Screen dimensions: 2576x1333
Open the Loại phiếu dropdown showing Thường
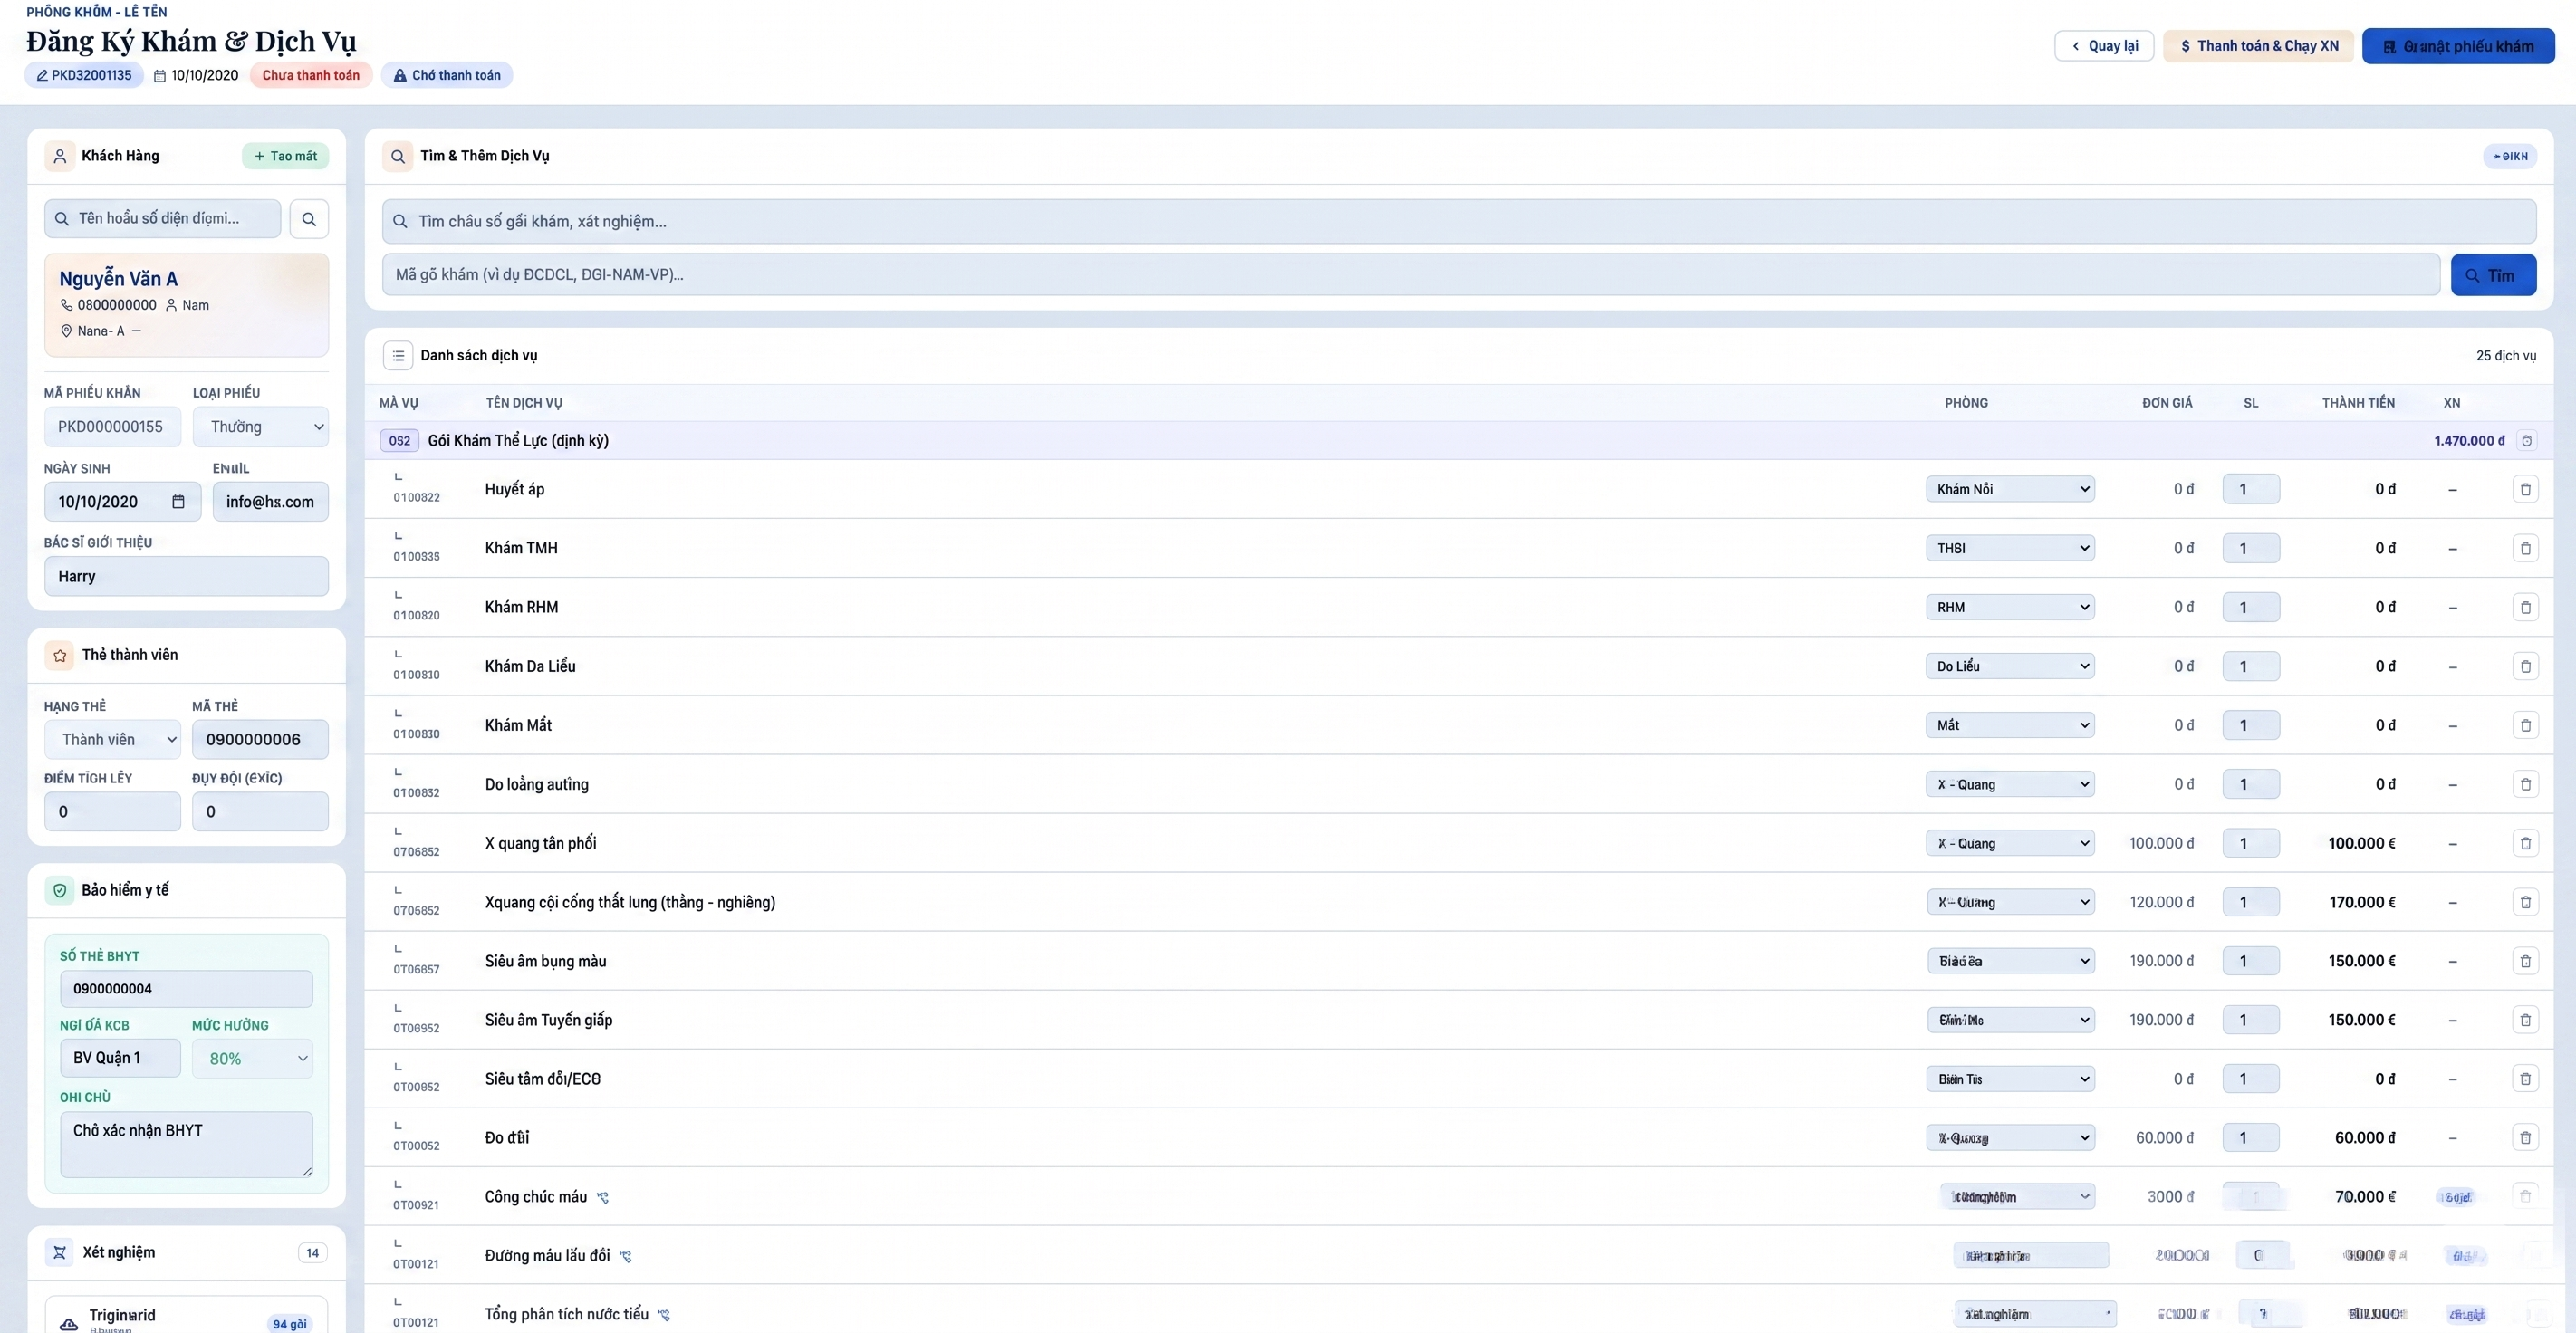pos(261,427)
